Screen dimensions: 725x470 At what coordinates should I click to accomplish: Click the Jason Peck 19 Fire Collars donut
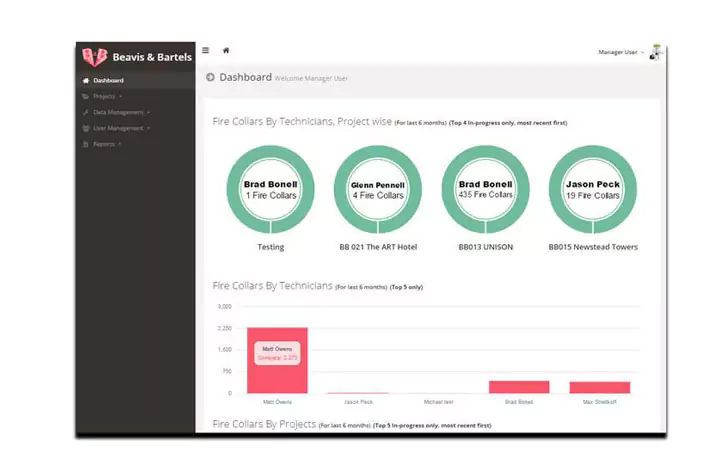(x=593, y=189)
